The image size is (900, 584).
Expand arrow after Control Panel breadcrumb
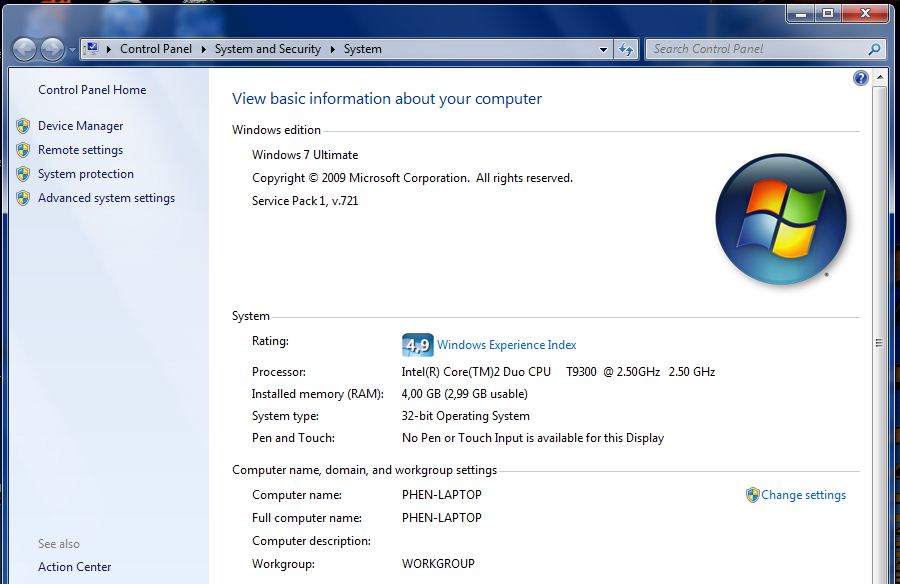(x=203, y=49)
